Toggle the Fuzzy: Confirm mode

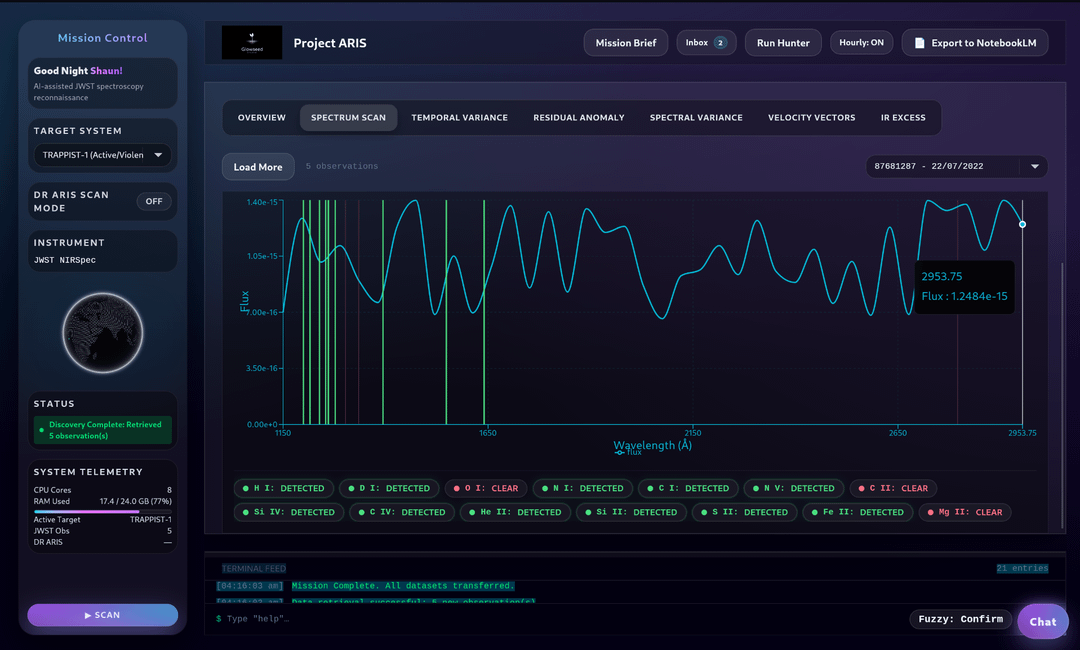pyautogui.click(x=960, y=619)
